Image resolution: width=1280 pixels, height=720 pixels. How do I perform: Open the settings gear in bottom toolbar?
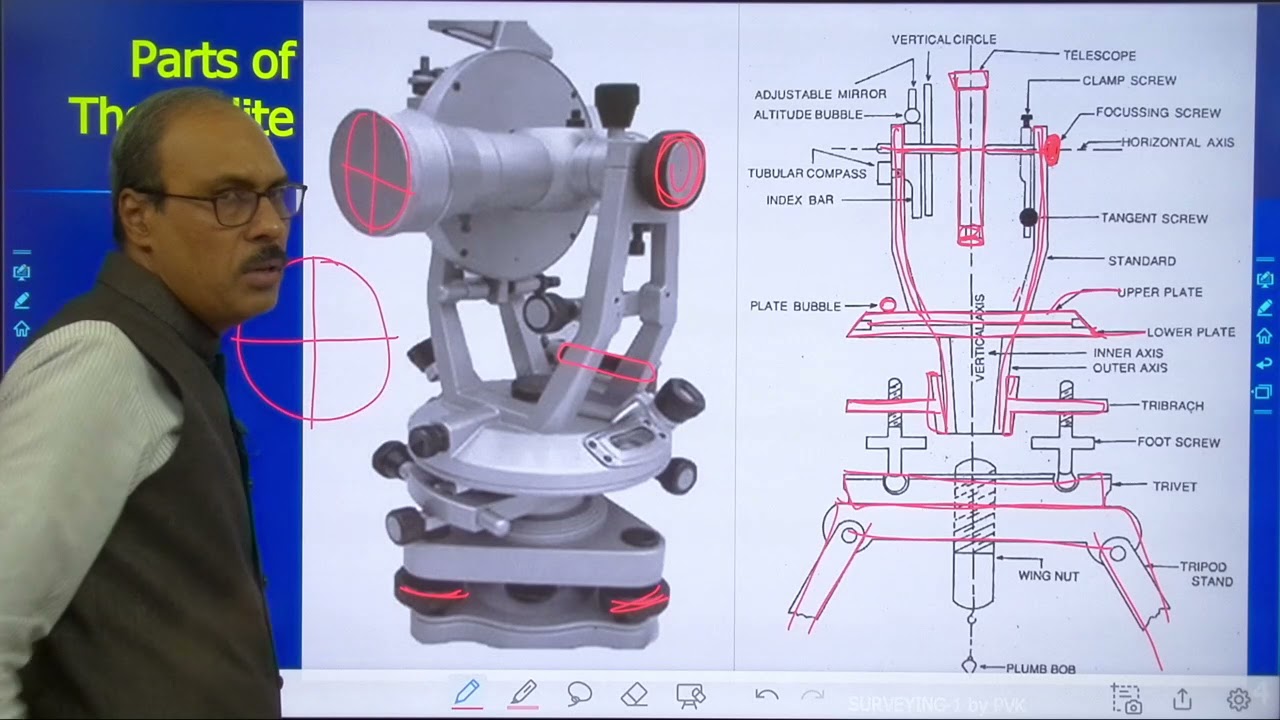pyautogui.click(x=1238, y=699)
